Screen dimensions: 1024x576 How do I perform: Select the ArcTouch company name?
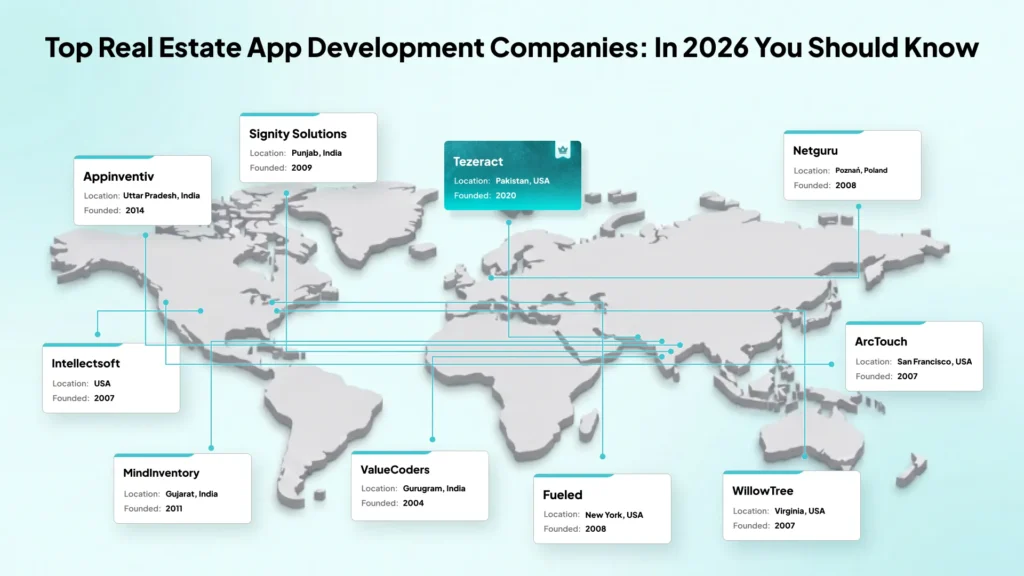pos(881,342)
